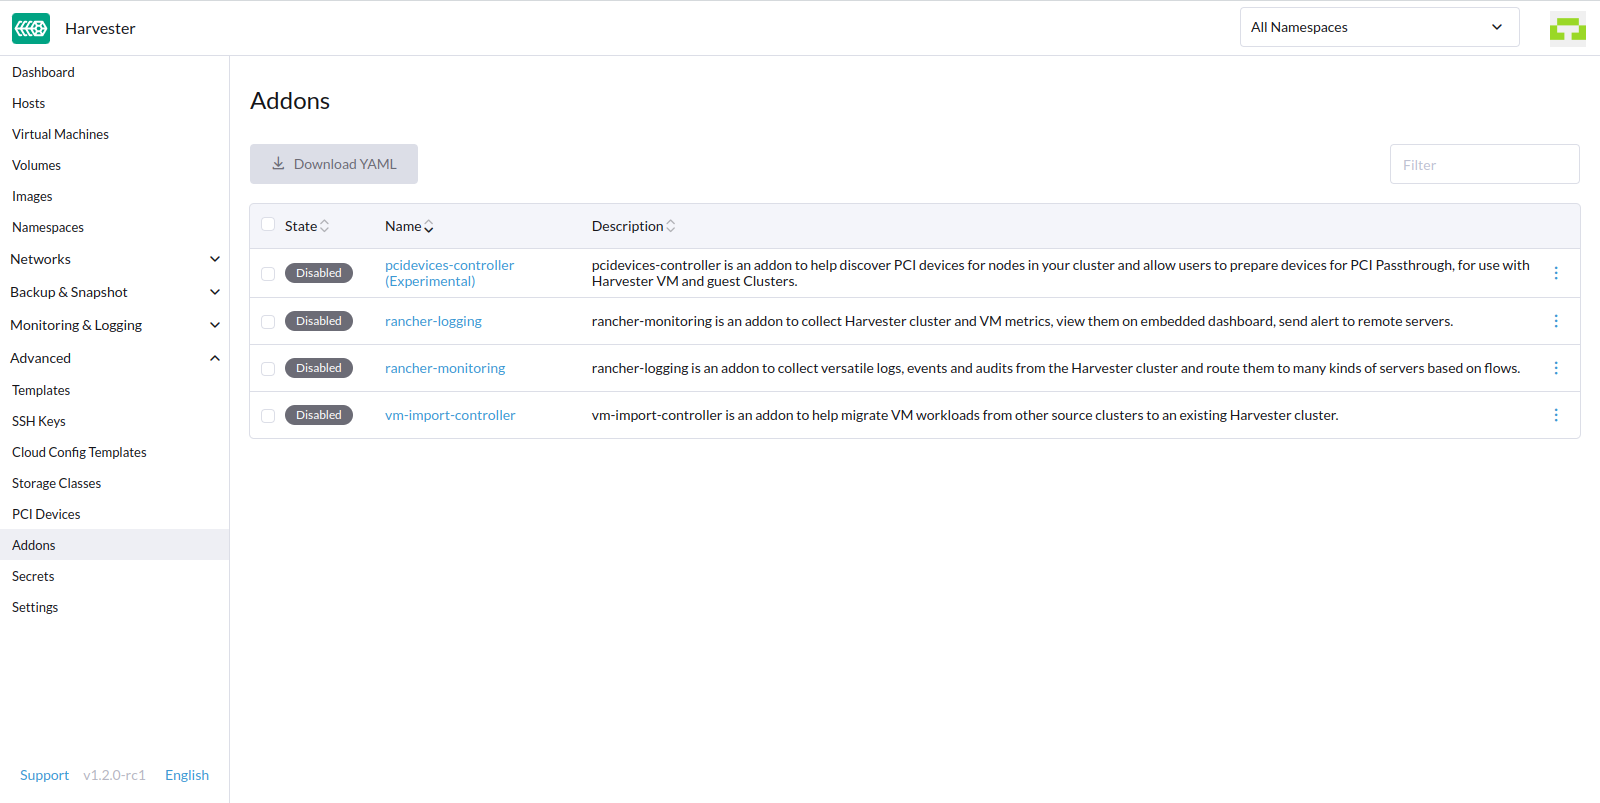This screenshot has height=803, width=1600.
Task: Open actions menu for rancher-monitoring row
Action: tap(1556, 368)
